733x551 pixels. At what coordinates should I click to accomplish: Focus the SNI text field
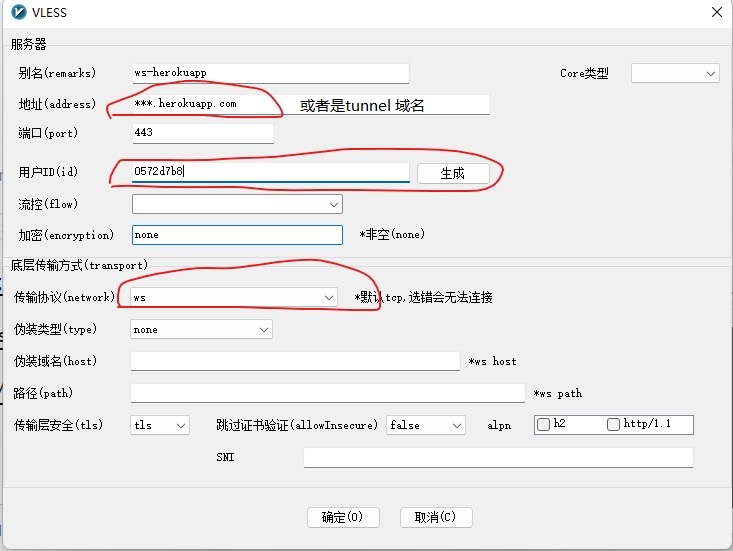[x=497, y=457]
